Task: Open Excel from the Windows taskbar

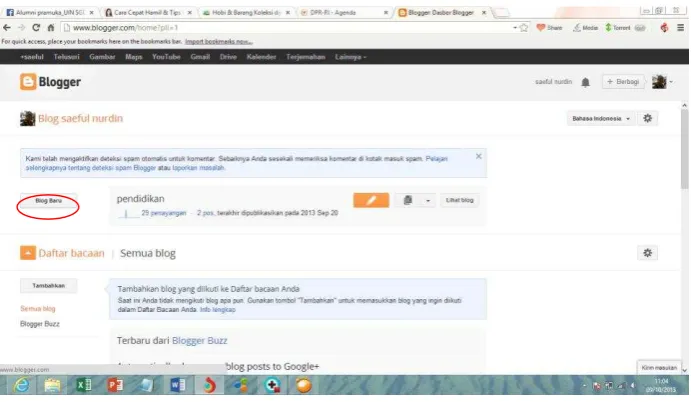Action: (x=84, y=385)
